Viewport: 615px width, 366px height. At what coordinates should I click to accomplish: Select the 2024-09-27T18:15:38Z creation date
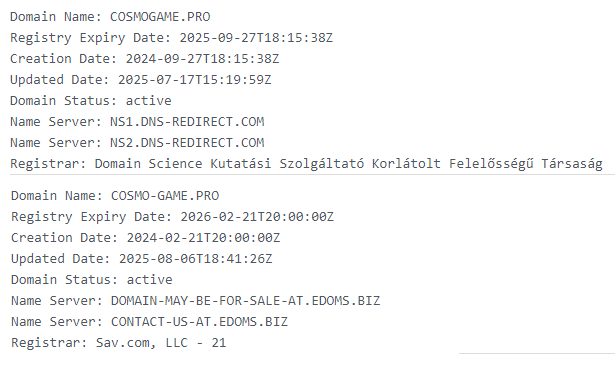tap(202, 59)
